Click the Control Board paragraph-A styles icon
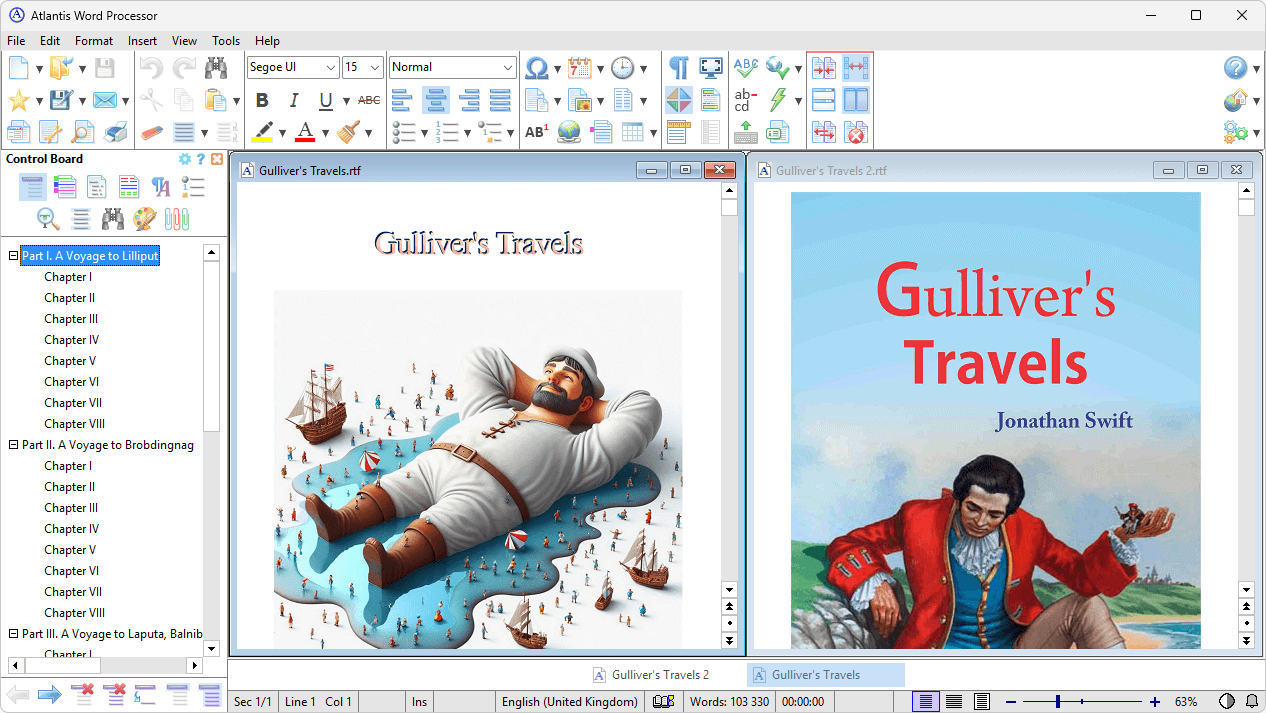The width and height of the screenshot is (1266, 713). pos(161,187)
